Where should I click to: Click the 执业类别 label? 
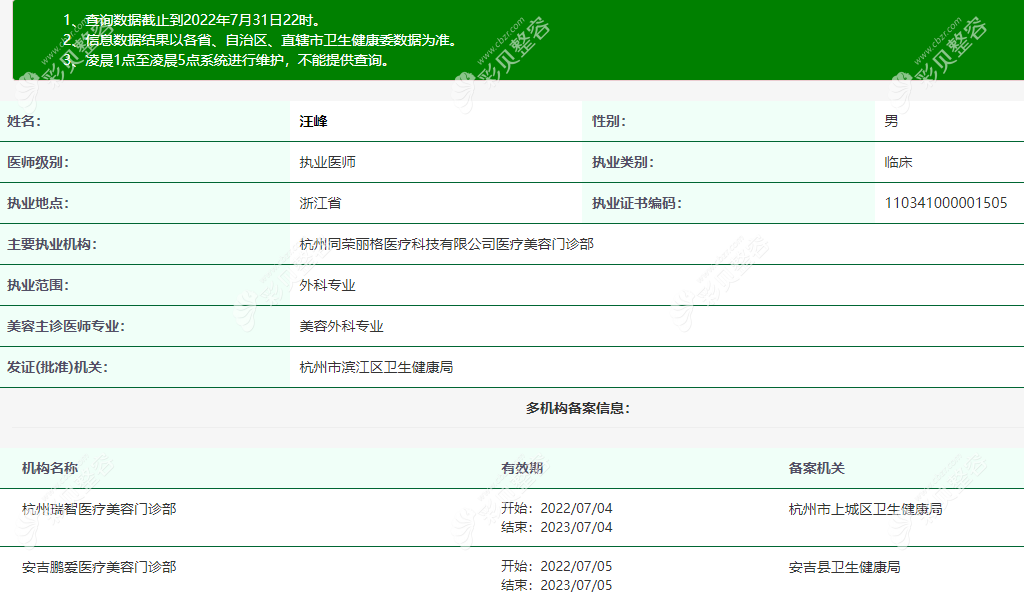tap(622, 163)
